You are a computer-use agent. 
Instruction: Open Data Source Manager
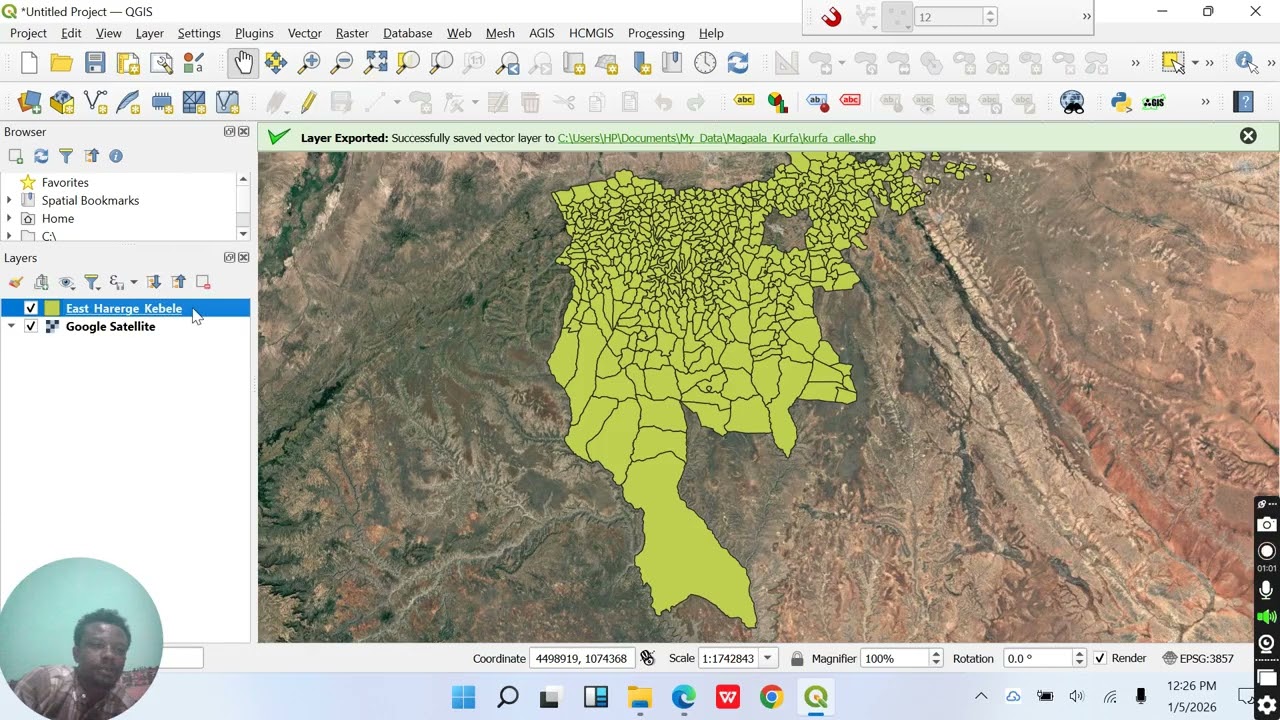coord(29,102)
